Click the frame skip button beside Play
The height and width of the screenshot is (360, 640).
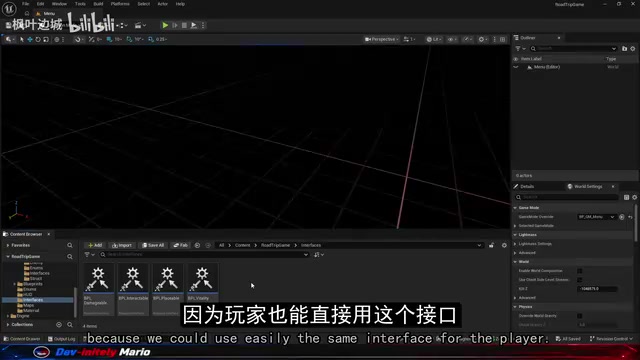(x=175, y=25)
